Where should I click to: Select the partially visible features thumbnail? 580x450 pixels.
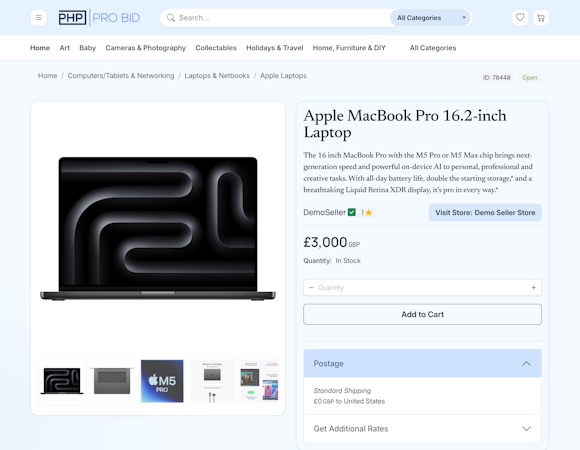[259, 381]
